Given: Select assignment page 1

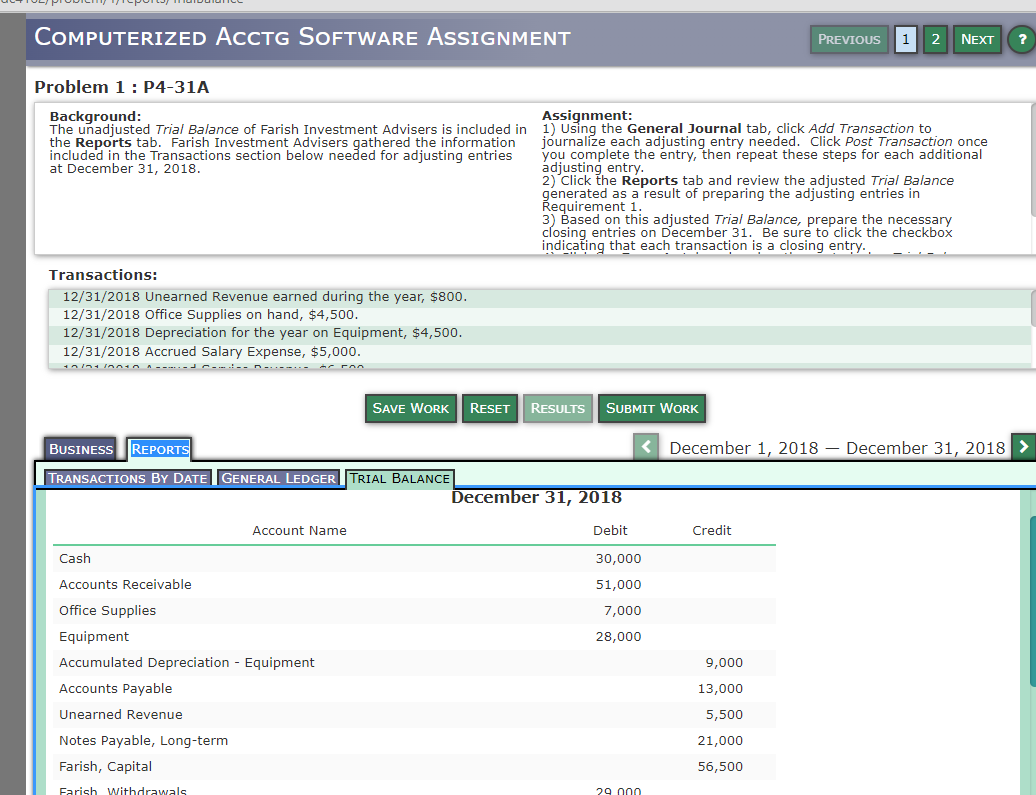Looking at the screenshot, I should pos(905,39).
